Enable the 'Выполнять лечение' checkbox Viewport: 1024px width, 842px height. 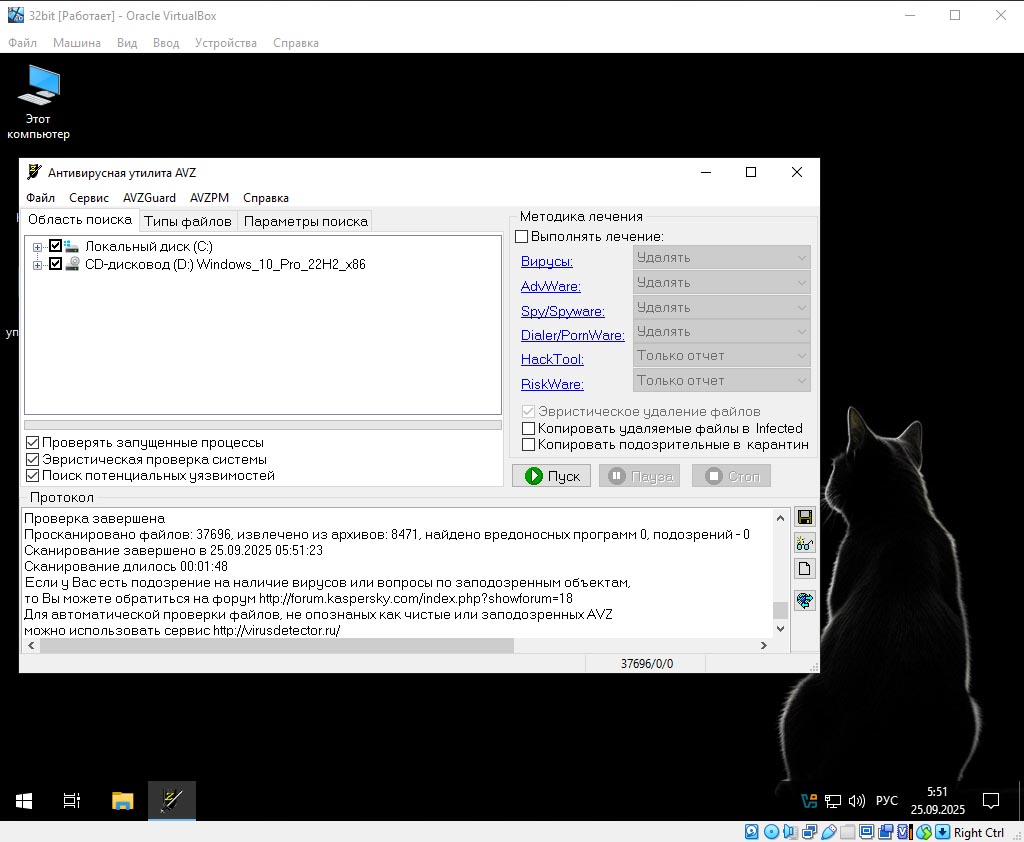pos(521,237)
